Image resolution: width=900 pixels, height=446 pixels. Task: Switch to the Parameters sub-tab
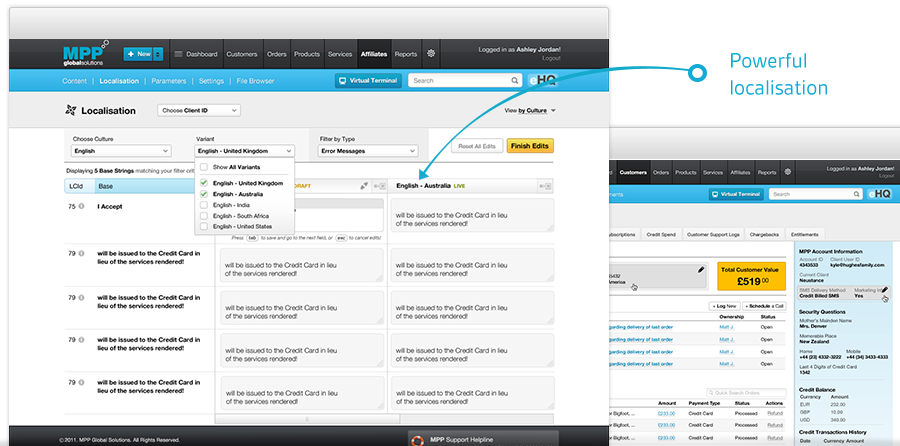(169, 81)
